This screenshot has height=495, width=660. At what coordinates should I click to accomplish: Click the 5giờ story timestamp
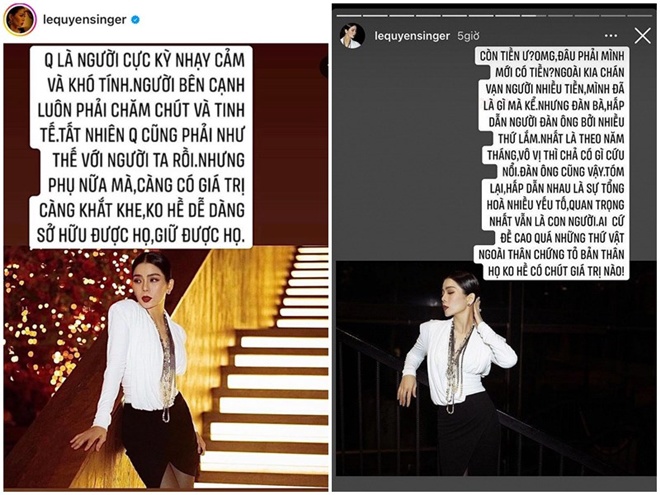[x=468, y=36]
